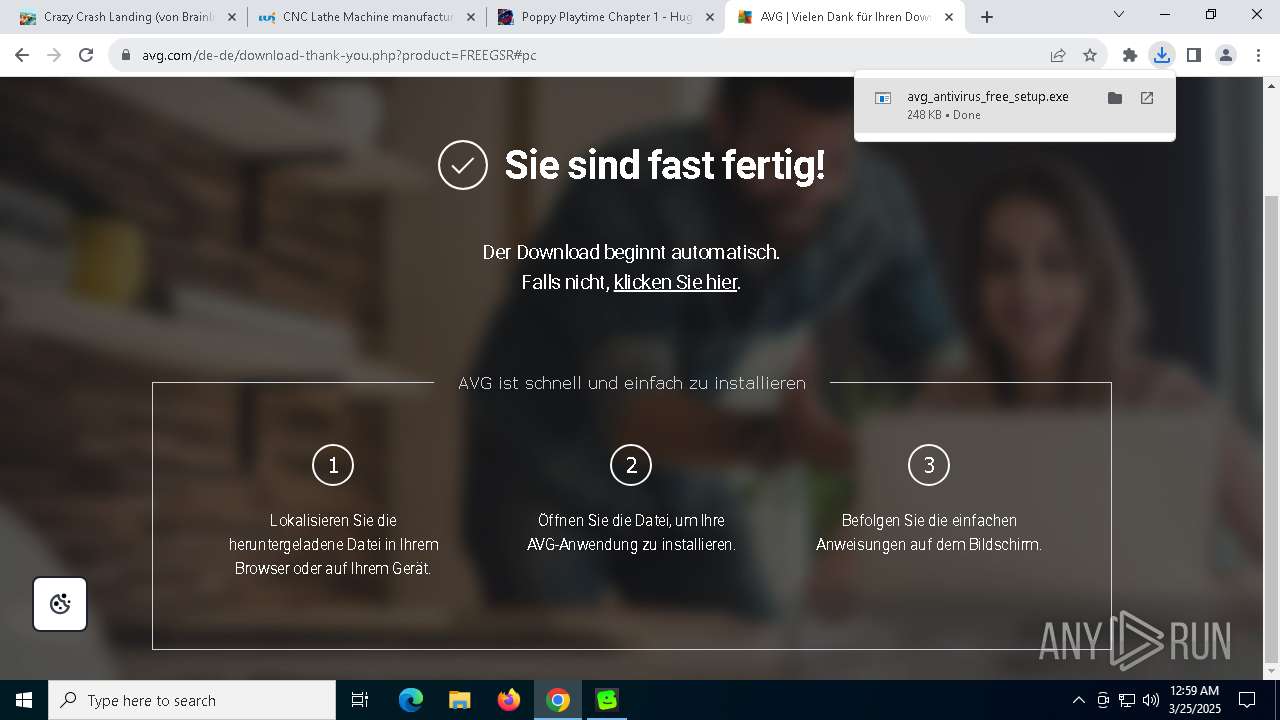Image resolution: width=1280 pixels, height=720 pixels.
Task: Open the Windows Start menu
Action: coord(24,700)
